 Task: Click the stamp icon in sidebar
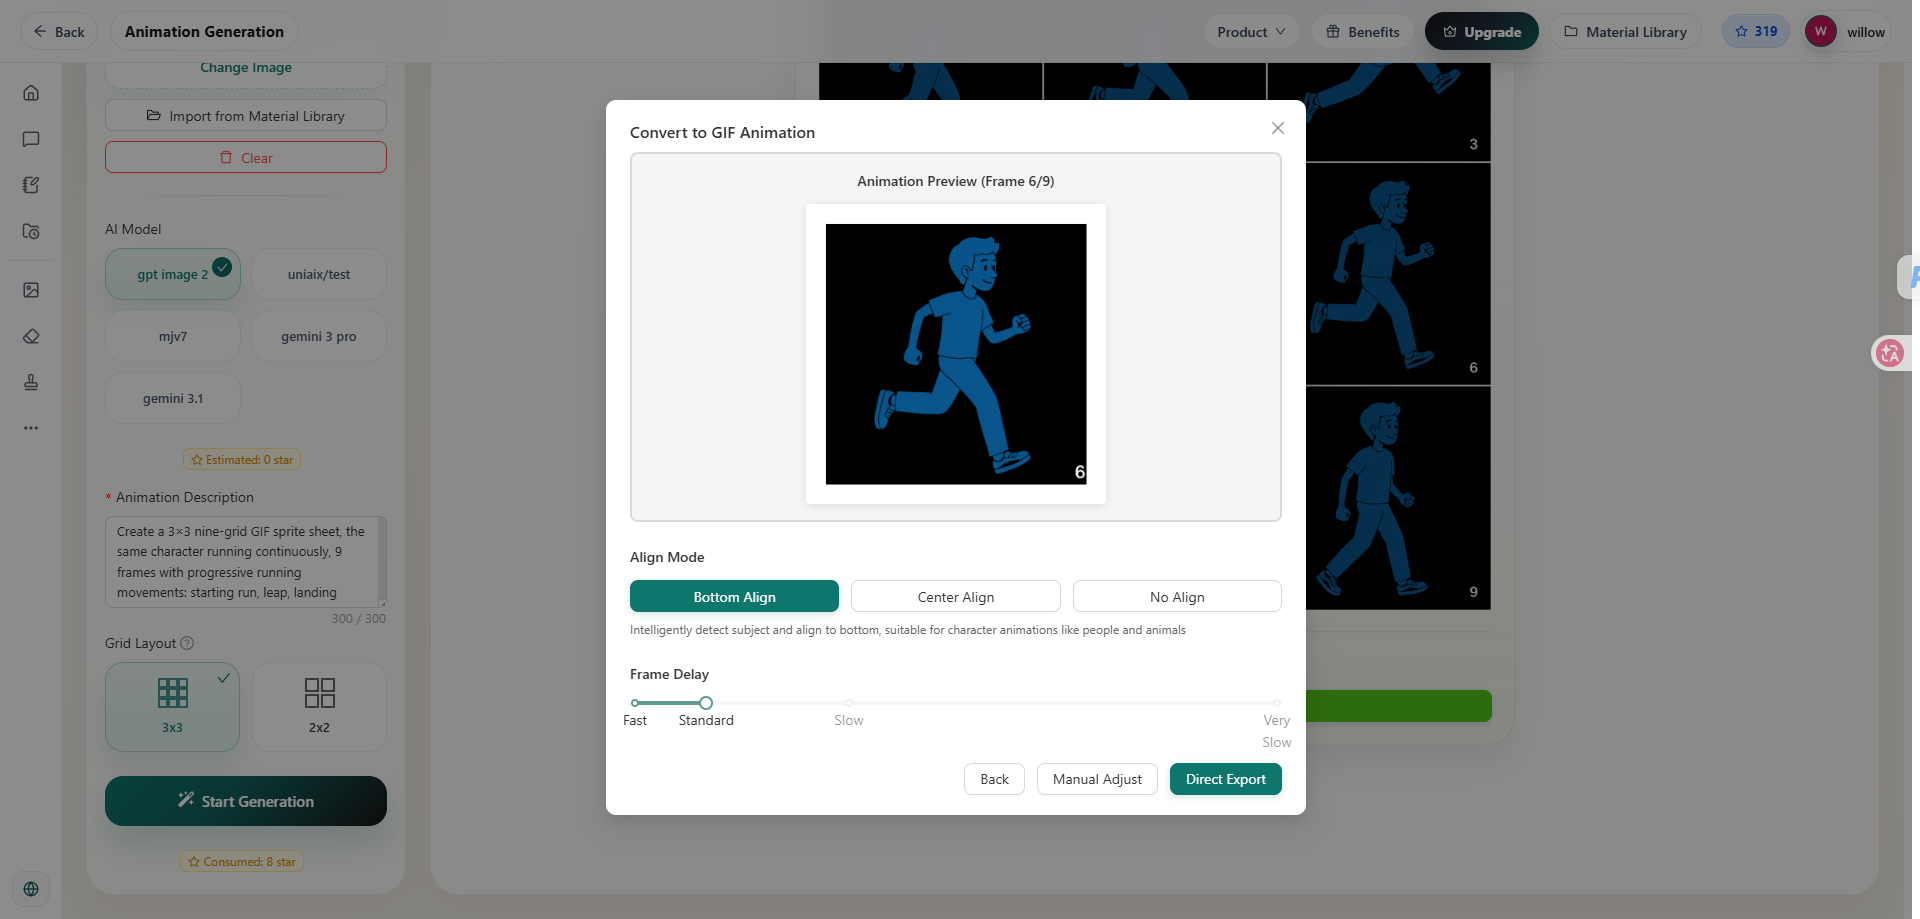click(31, 382)
